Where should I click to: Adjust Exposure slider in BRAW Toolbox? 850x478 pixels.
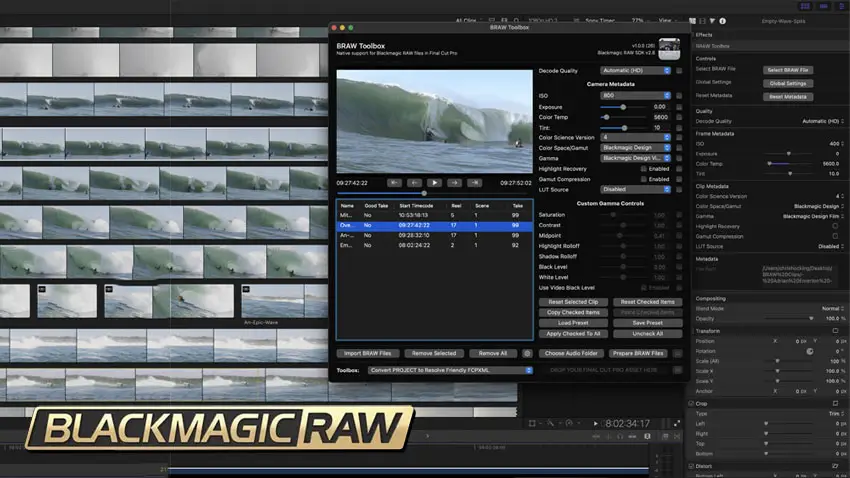pos(623,107)
